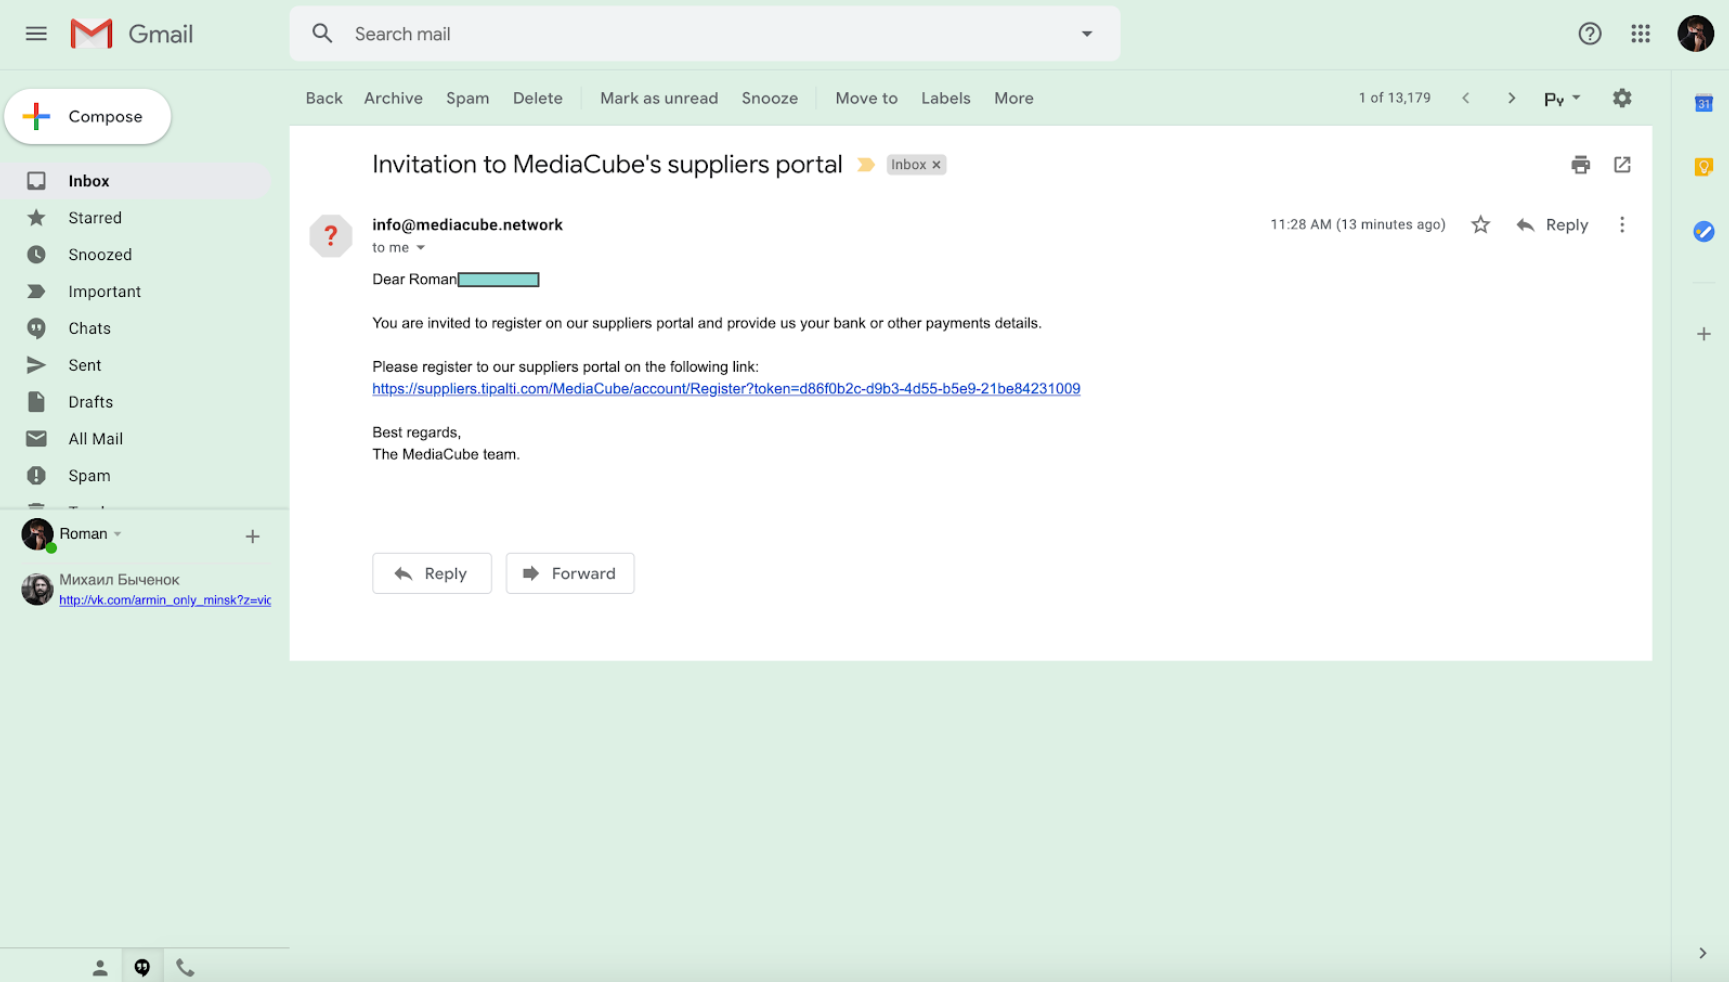Report the email as Spam in toolbar

[468, 98]
